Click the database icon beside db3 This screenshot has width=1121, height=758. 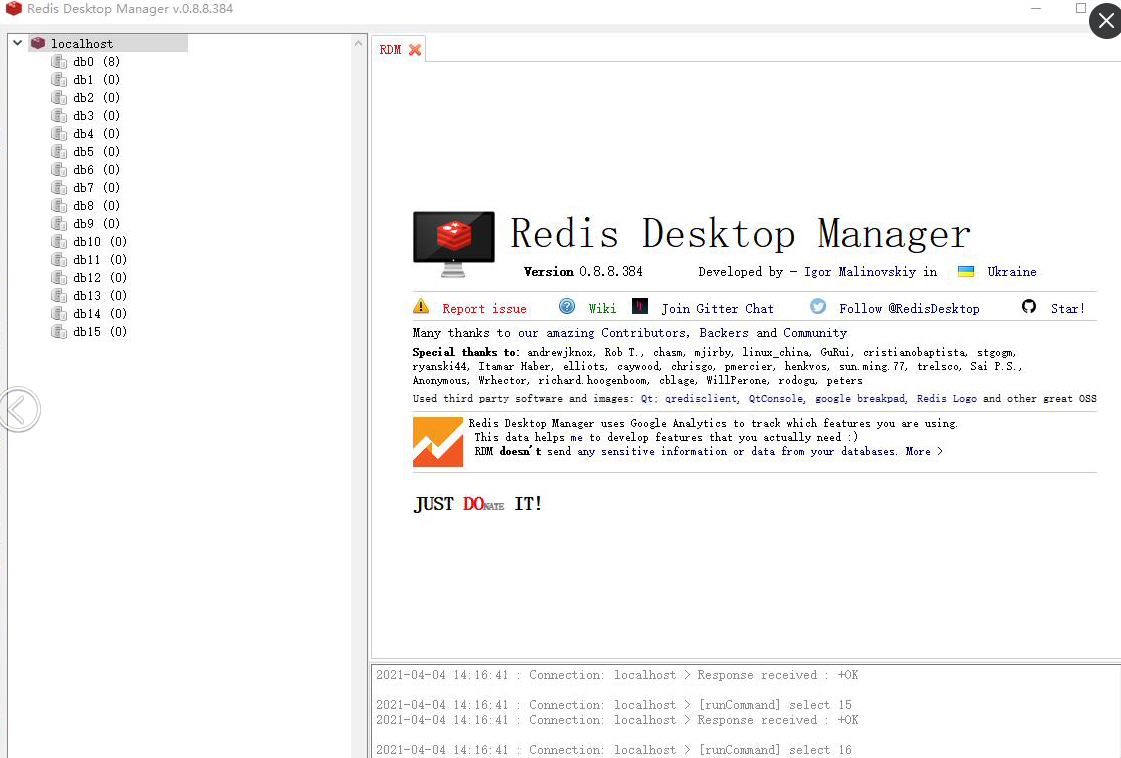coord(59,115)
